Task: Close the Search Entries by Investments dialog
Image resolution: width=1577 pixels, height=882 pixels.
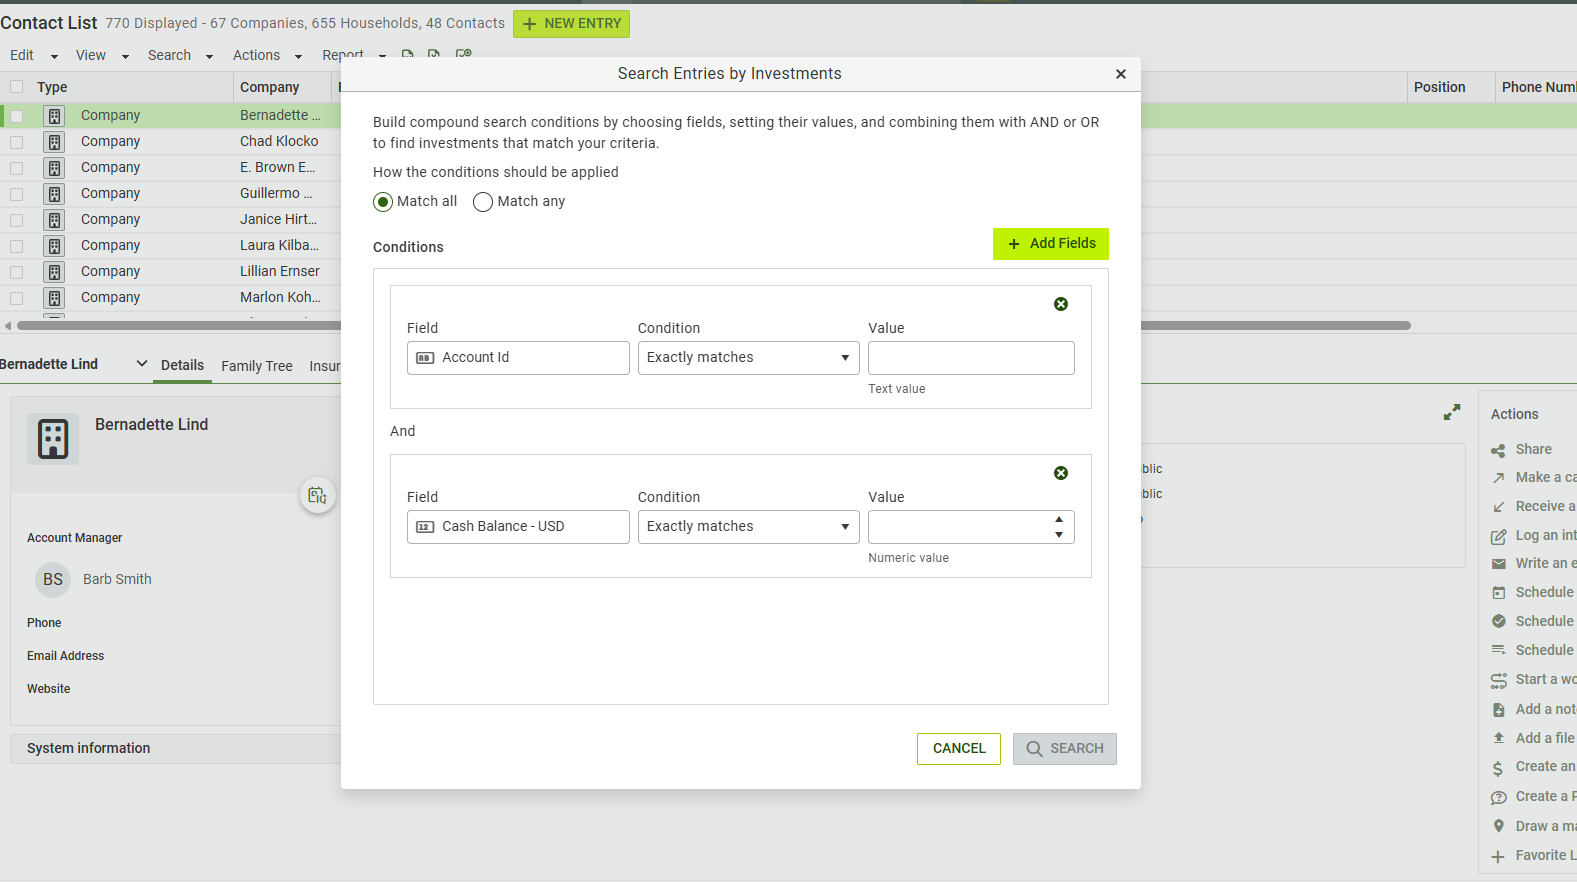Action: pos(1121,74)
